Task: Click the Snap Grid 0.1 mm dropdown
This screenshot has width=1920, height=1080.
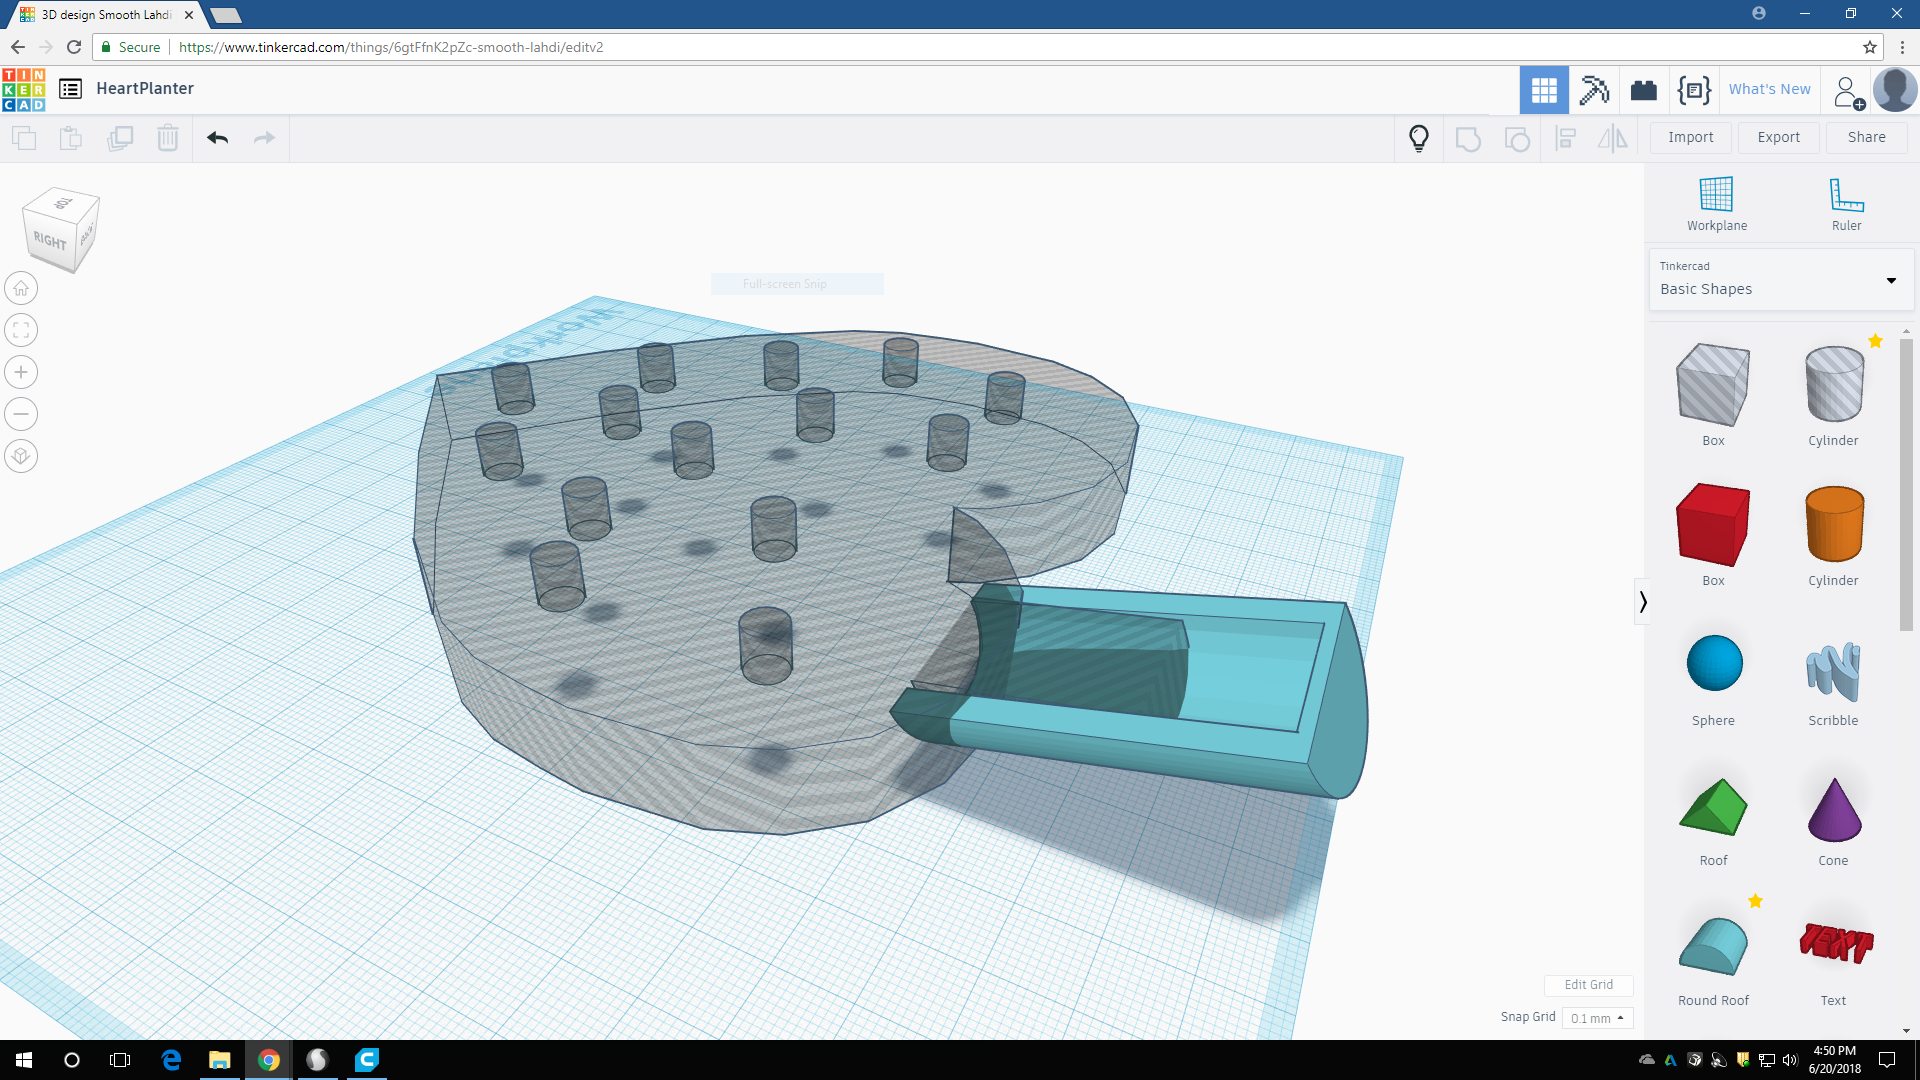Action: (1596, 1017)
